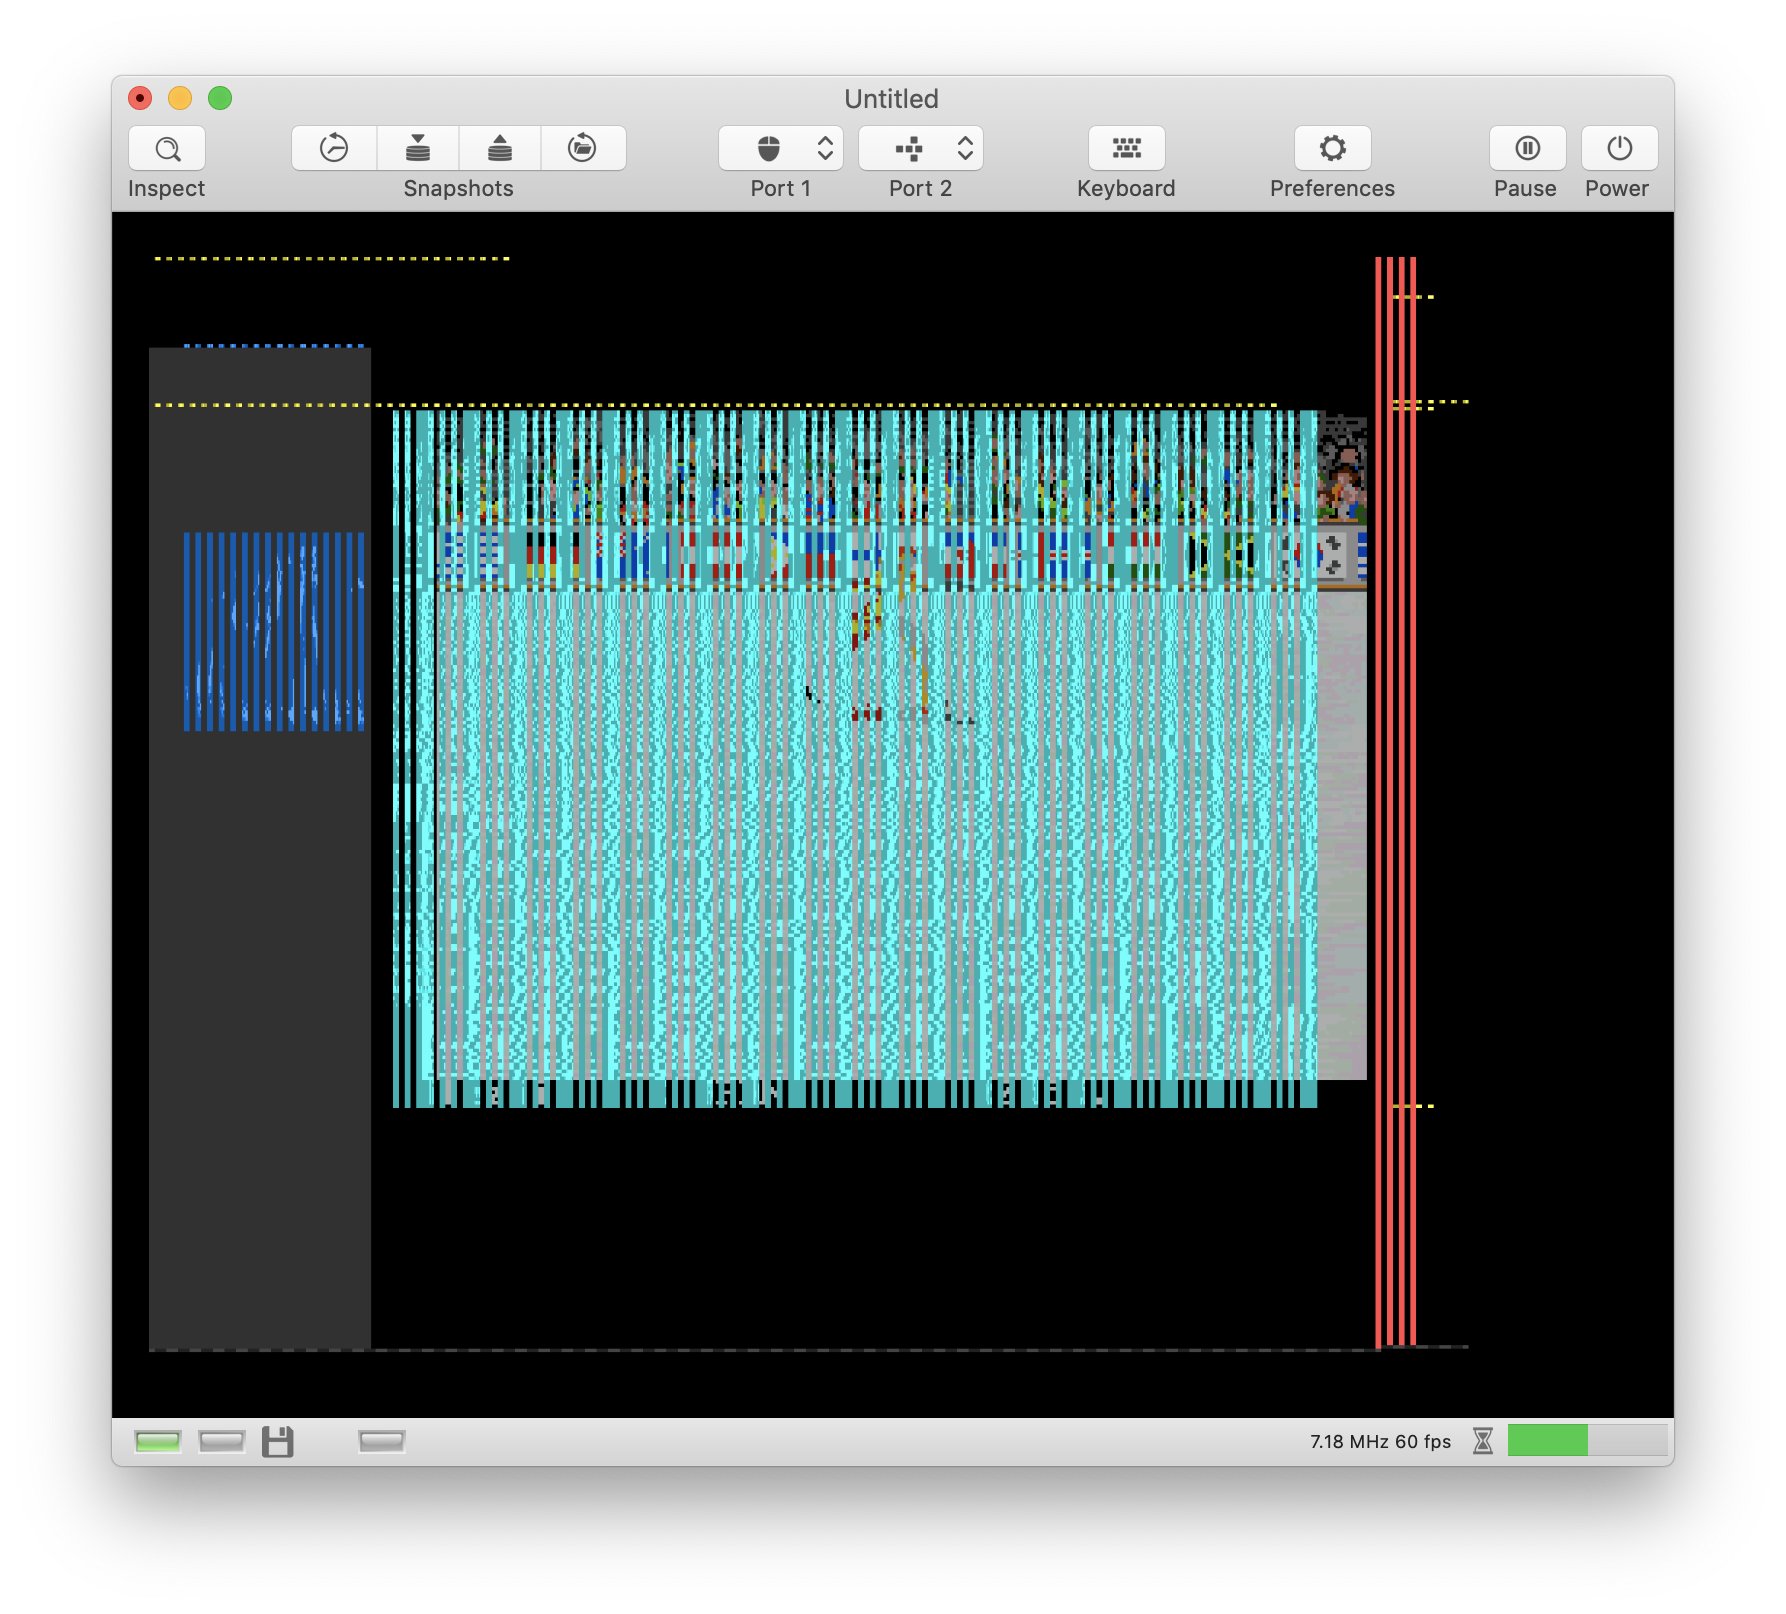The width and height of the screenshot is (1786, 1614).
Task: Click the grey drive LED next to the power LED
Action: pos(222,1441)
